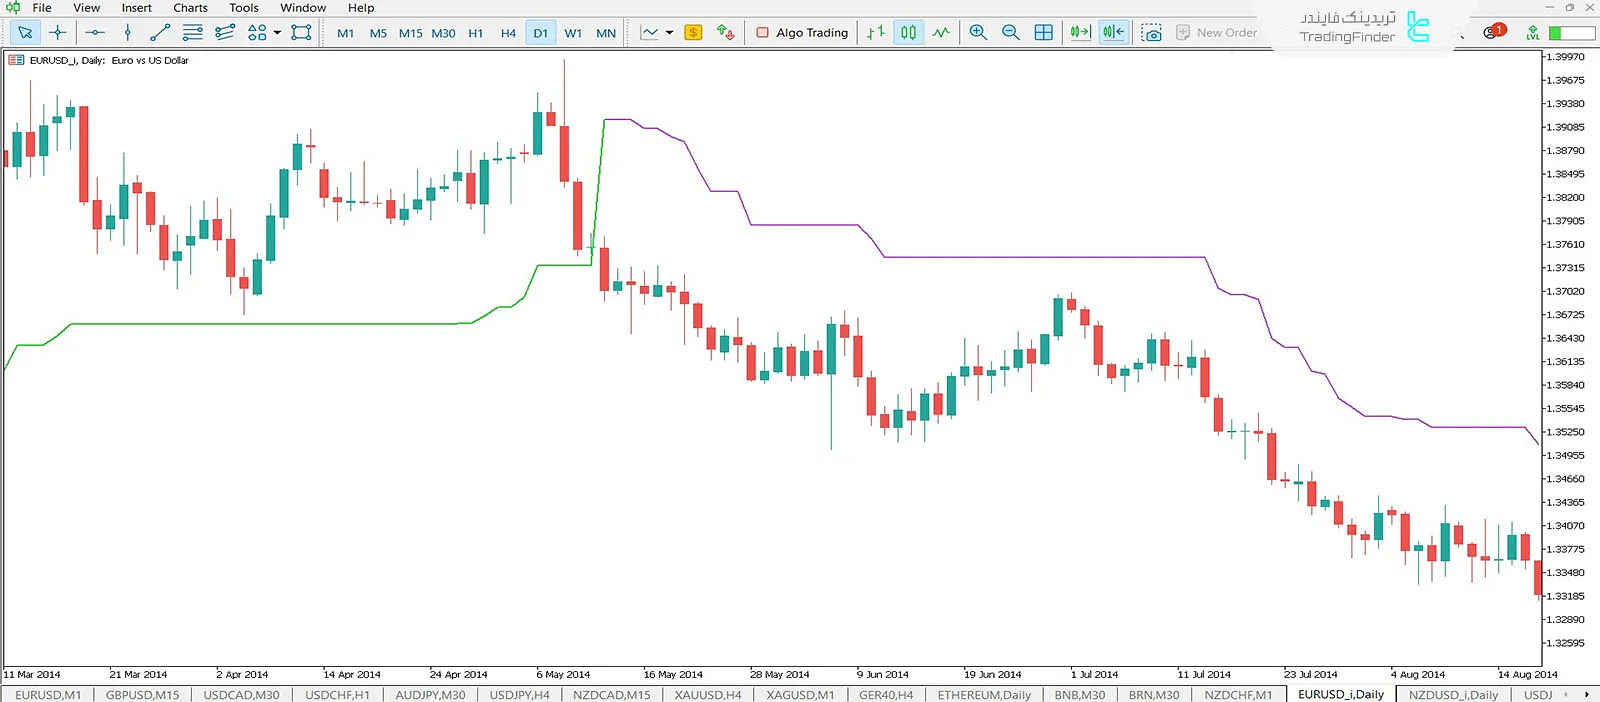Select the H4 timeframe button
The width and height of the screenshot is (1600, 702).
click(x=508, y=33)
